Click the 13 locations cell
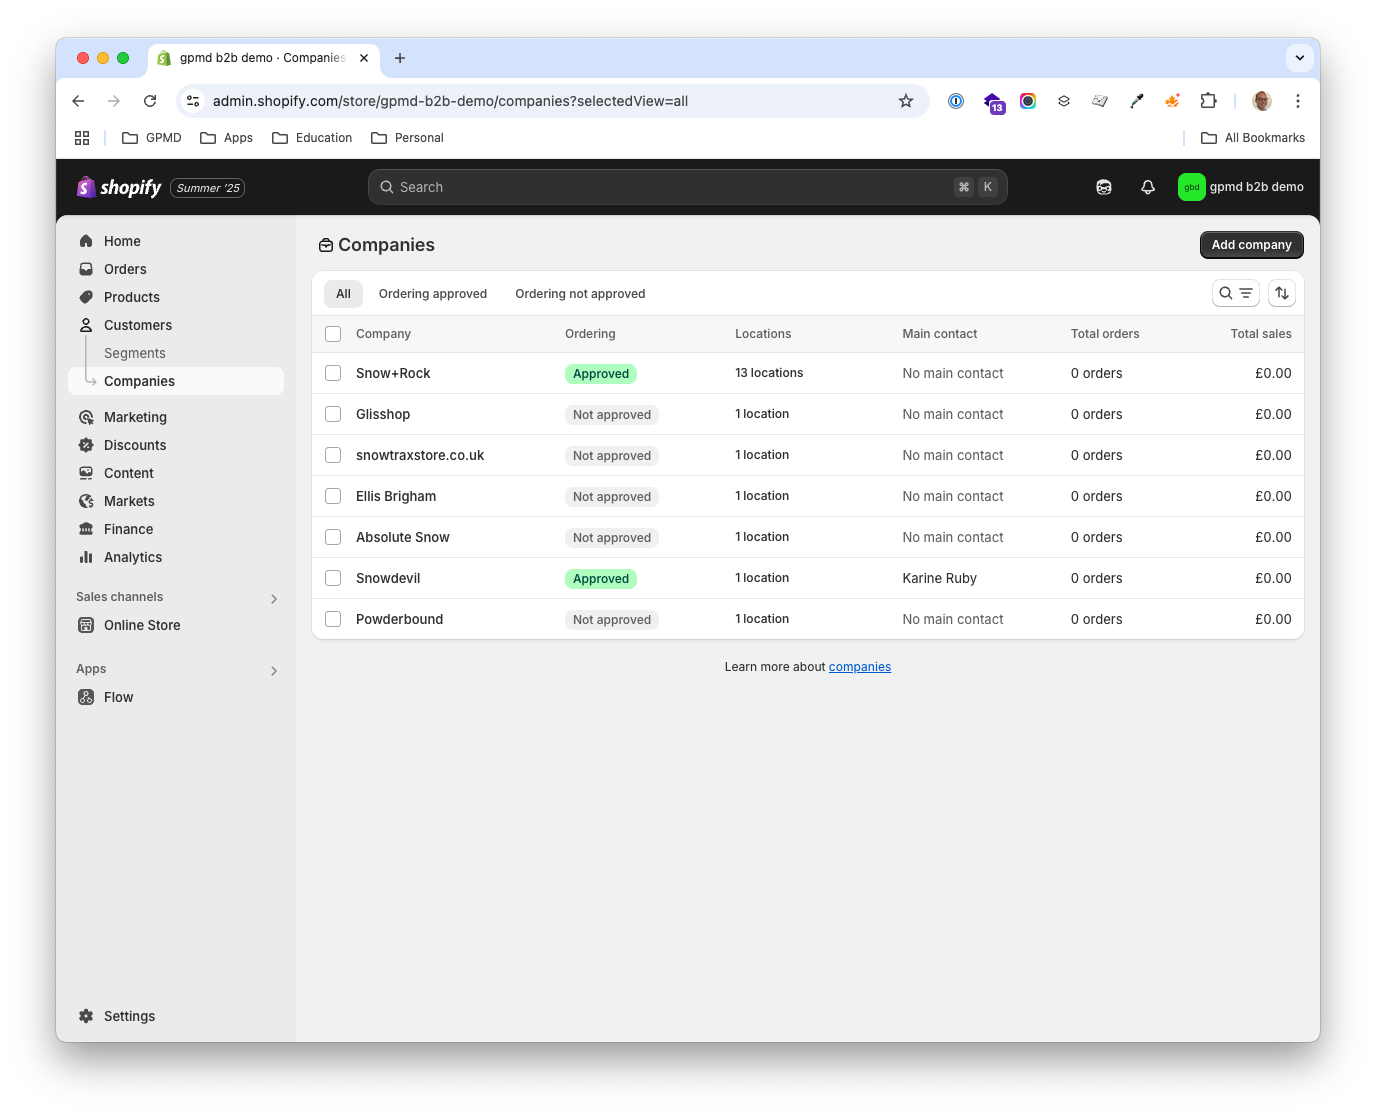Image resolution: width=1376 pixels, height=1116 pixels. [x=769, y=373]
